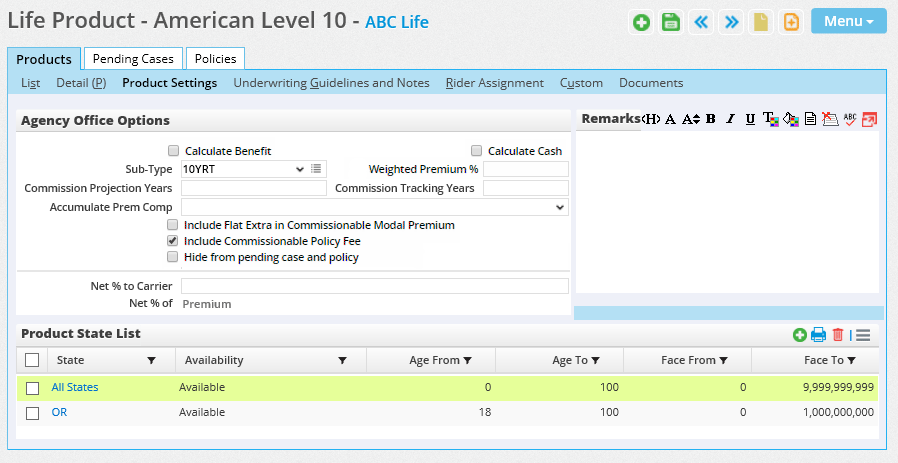
Task: Toggle underline formatting in Remarks
Action: click(x=750, y=119)
